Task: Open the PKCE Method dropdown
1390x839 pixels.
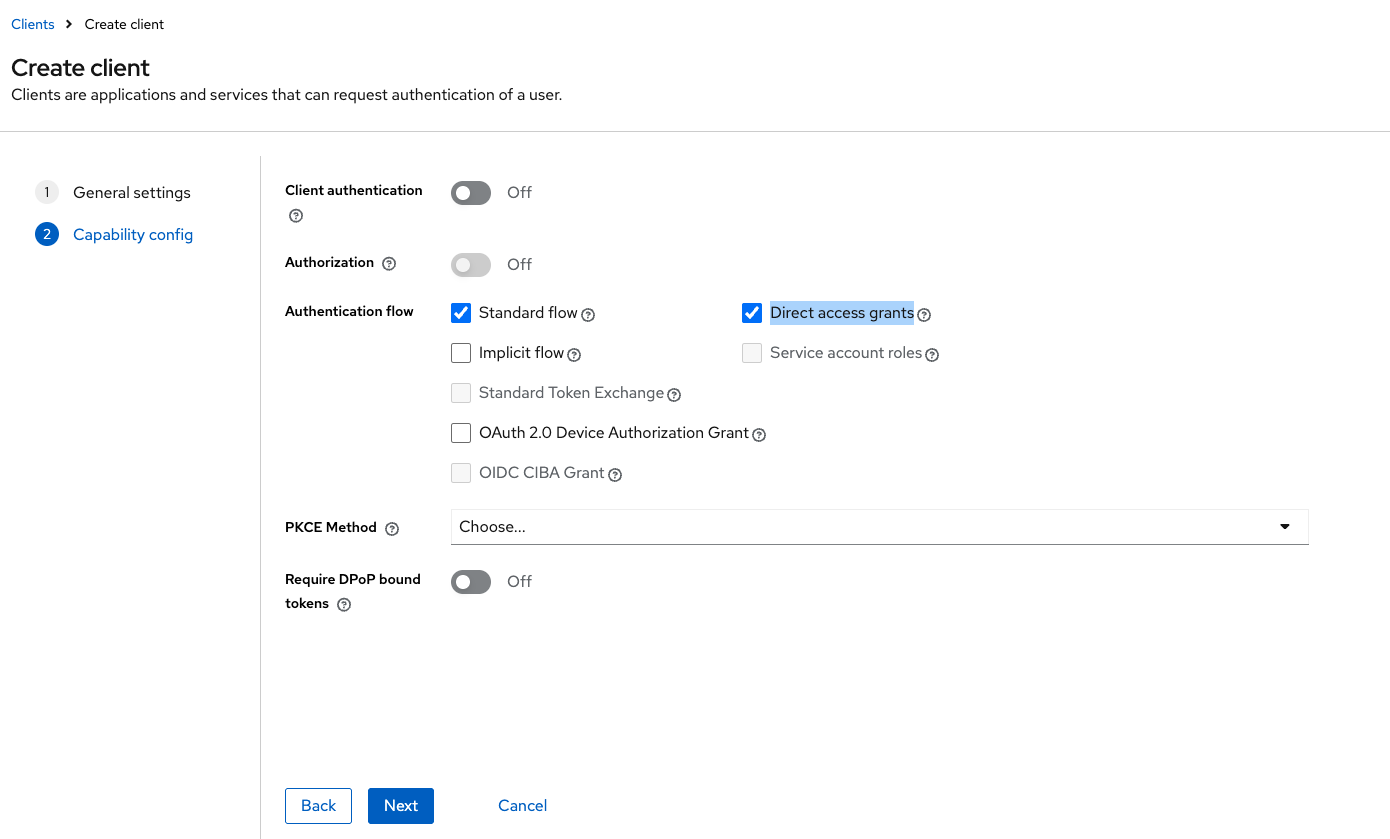Action: coord(1283,526)
